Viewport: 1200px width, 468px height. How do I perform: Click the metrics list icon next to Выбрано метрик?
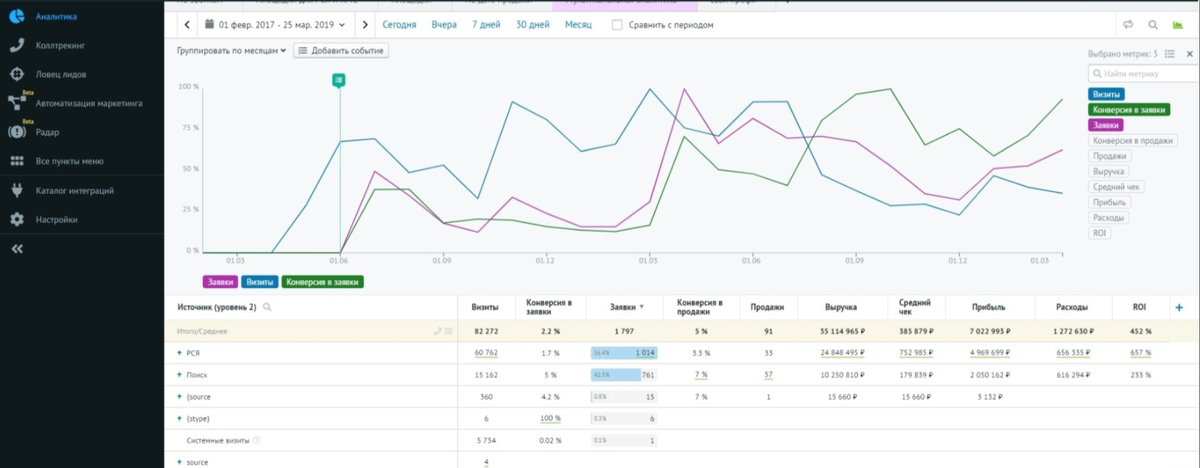coord(1170,54)
